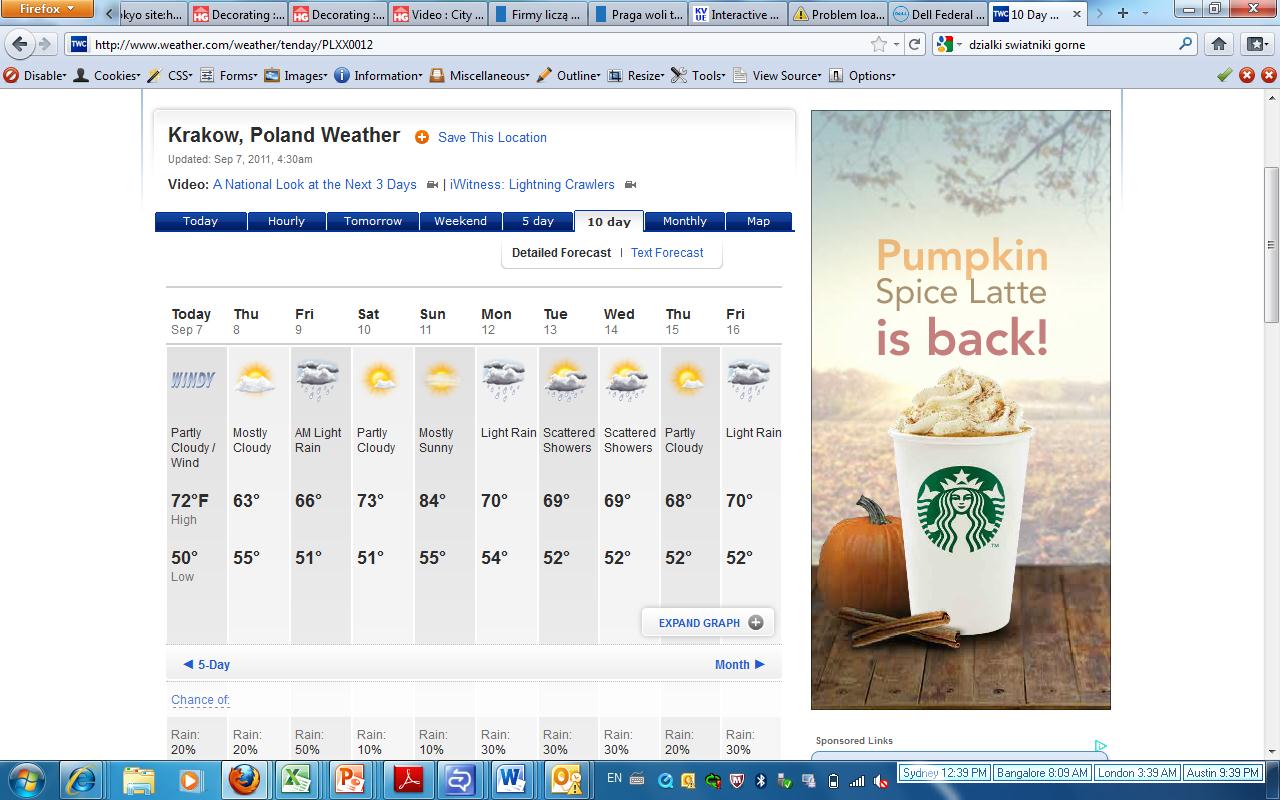Switch to the Monthly forecast tab
This screenshot has height=800, width=1280.
[x=684, y=221]
